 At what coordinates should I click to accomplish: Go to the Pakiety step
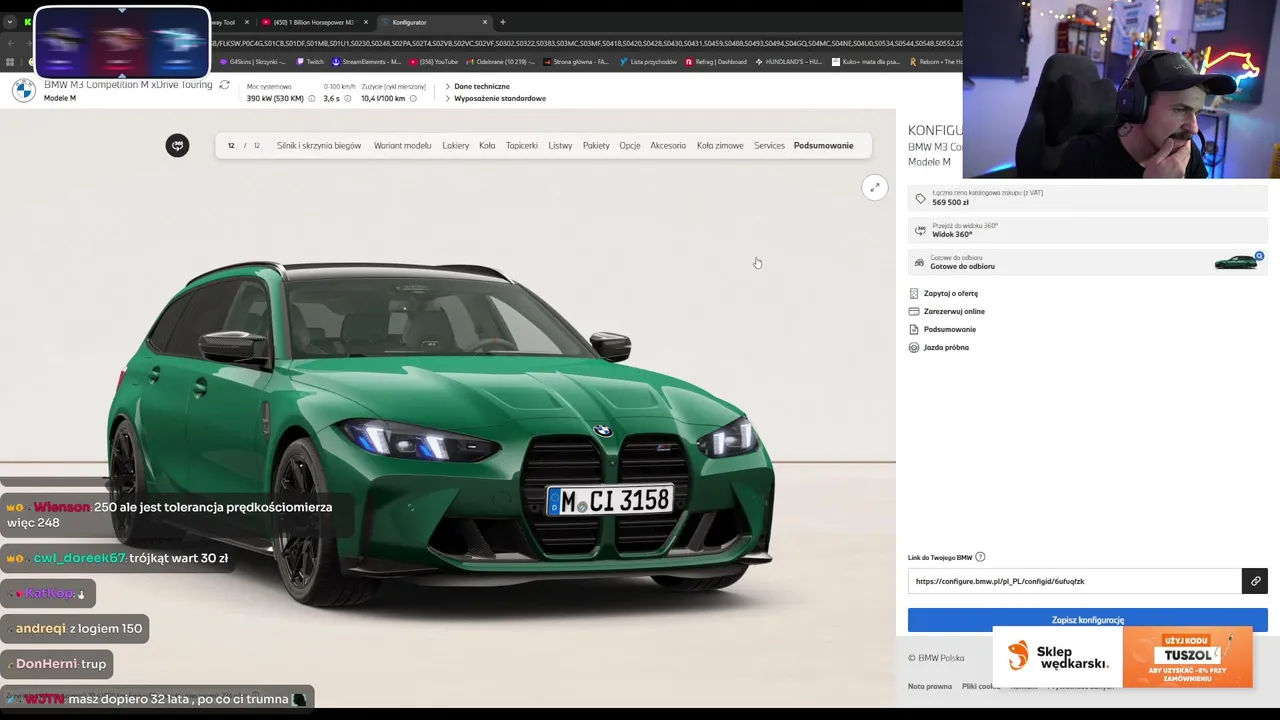pos(596,146)
